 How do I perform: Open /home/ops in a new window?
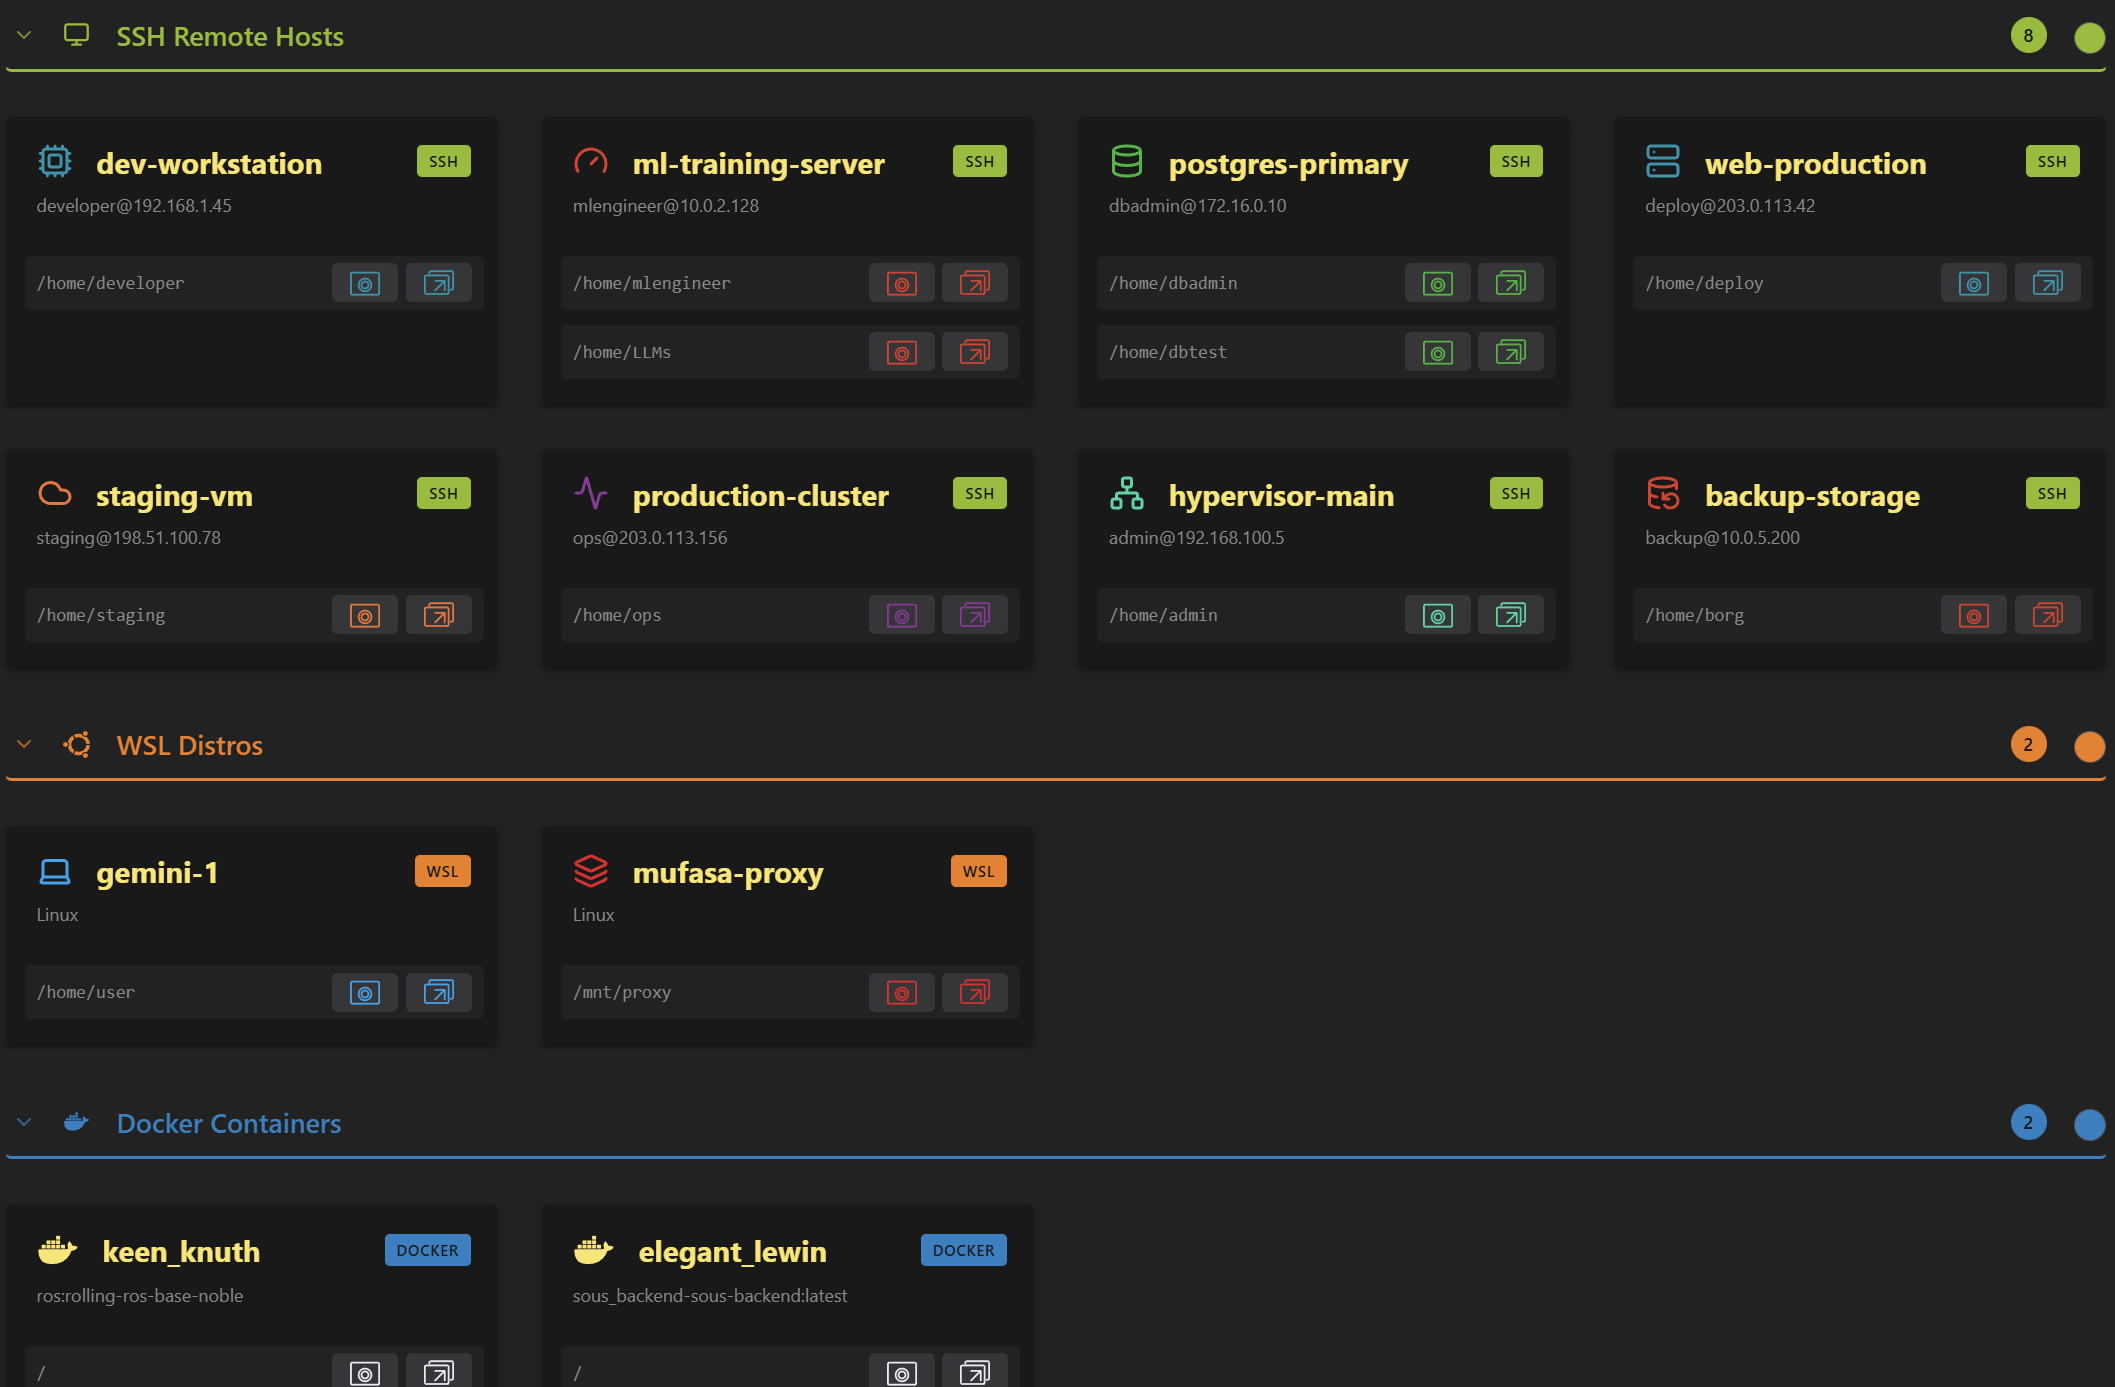point(975,615)
